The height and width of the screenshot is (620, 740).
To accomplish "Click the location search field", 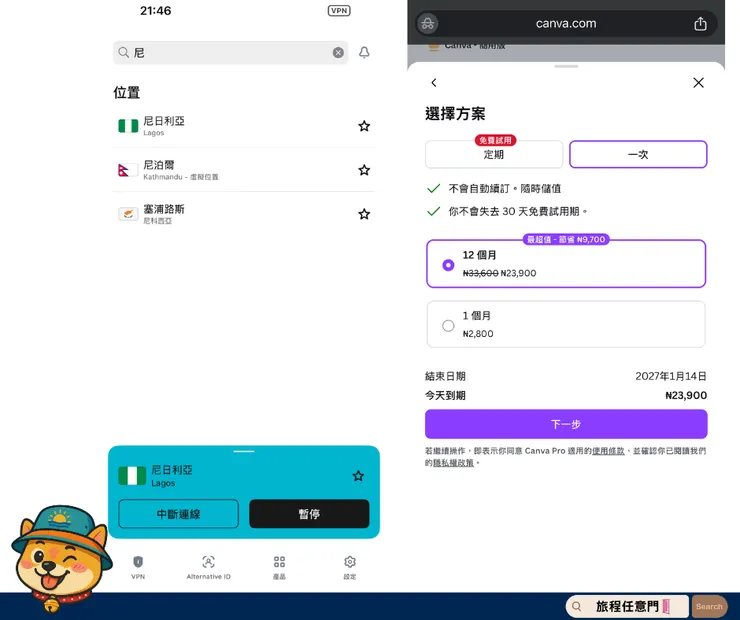I will pyautogui.click(x=230, y=52).
